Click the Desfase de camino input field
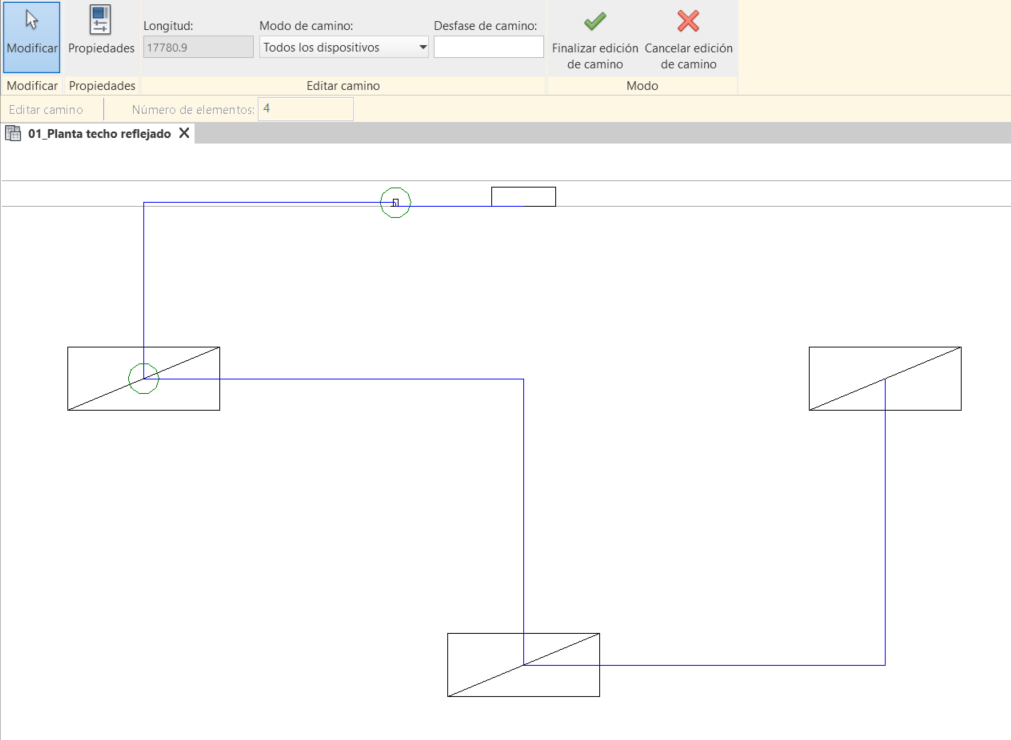 [x=489, y=47]
